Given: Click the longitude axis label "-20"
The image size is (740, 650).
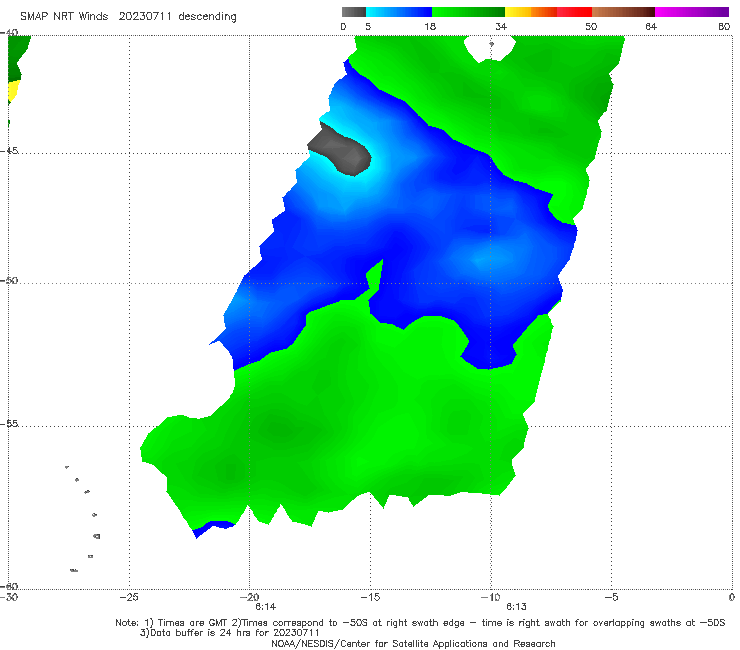Looking at the screenshot, I should [249, 597].
